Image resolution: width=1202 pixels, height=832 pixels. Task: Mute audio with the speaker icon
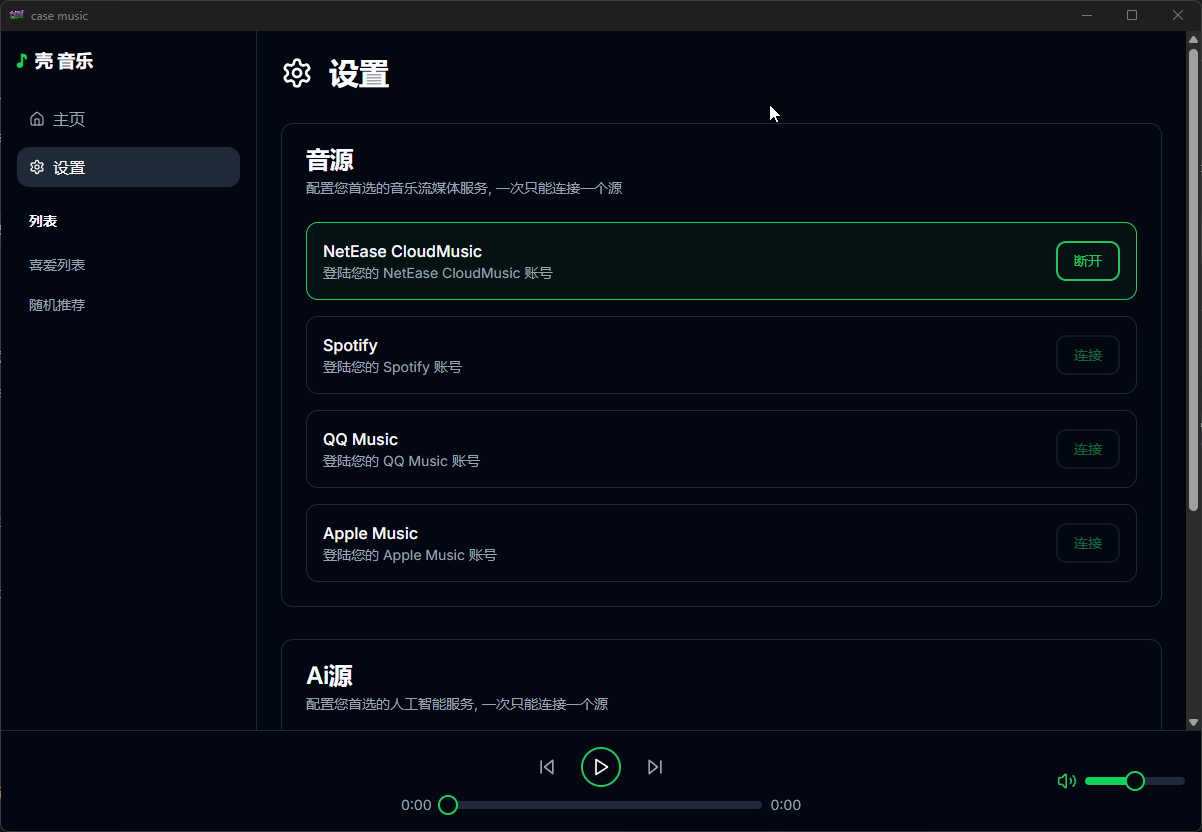click(1067, 781)
